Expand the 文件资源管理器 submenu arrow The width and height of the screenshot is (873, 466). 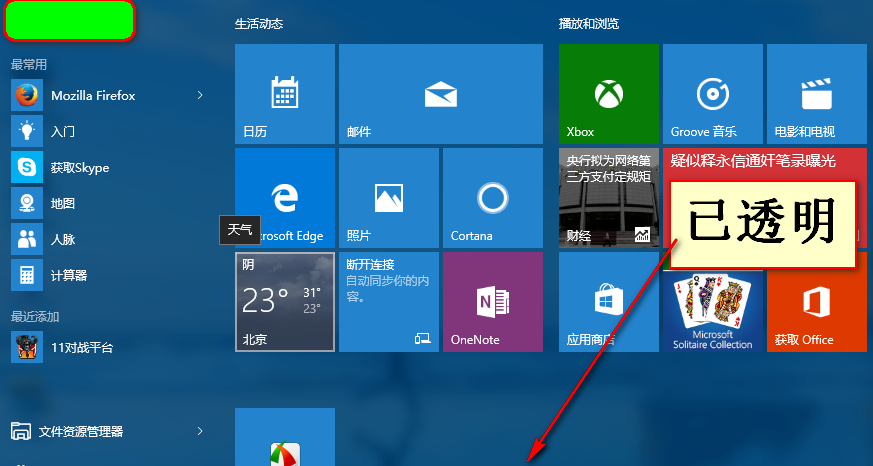click(200, 431)
